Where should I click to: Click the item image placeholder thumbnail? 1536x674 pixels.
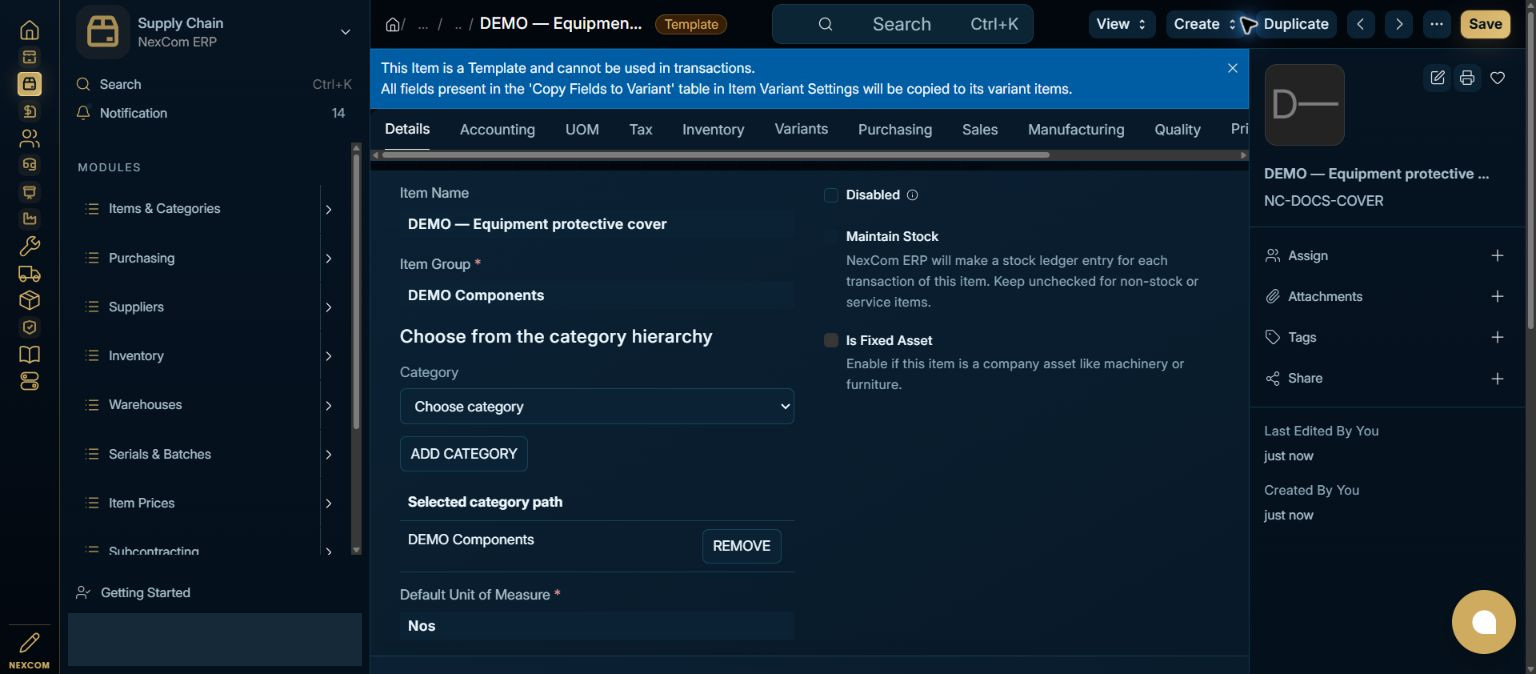(x=1304, y=105)
